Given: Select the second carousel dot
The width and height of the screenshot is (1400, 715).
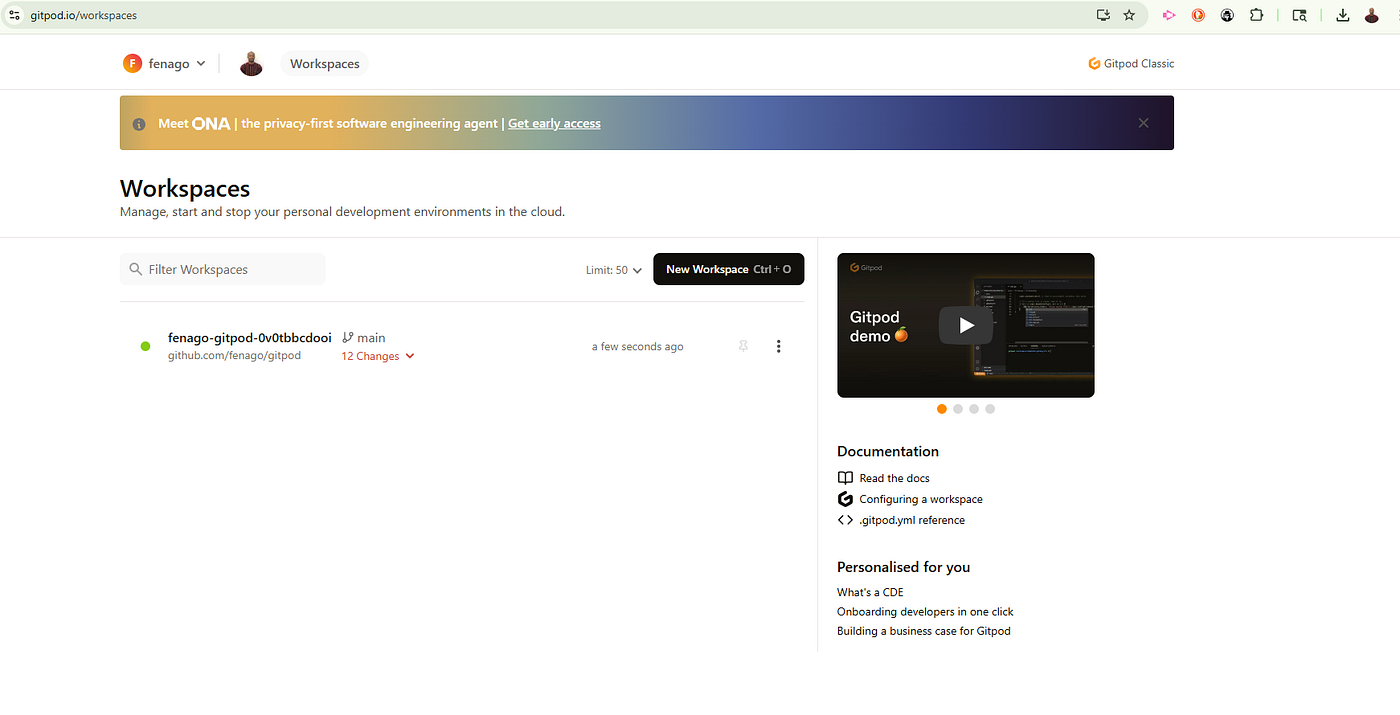Looking at the screenshot, I should tap(958, 409).
